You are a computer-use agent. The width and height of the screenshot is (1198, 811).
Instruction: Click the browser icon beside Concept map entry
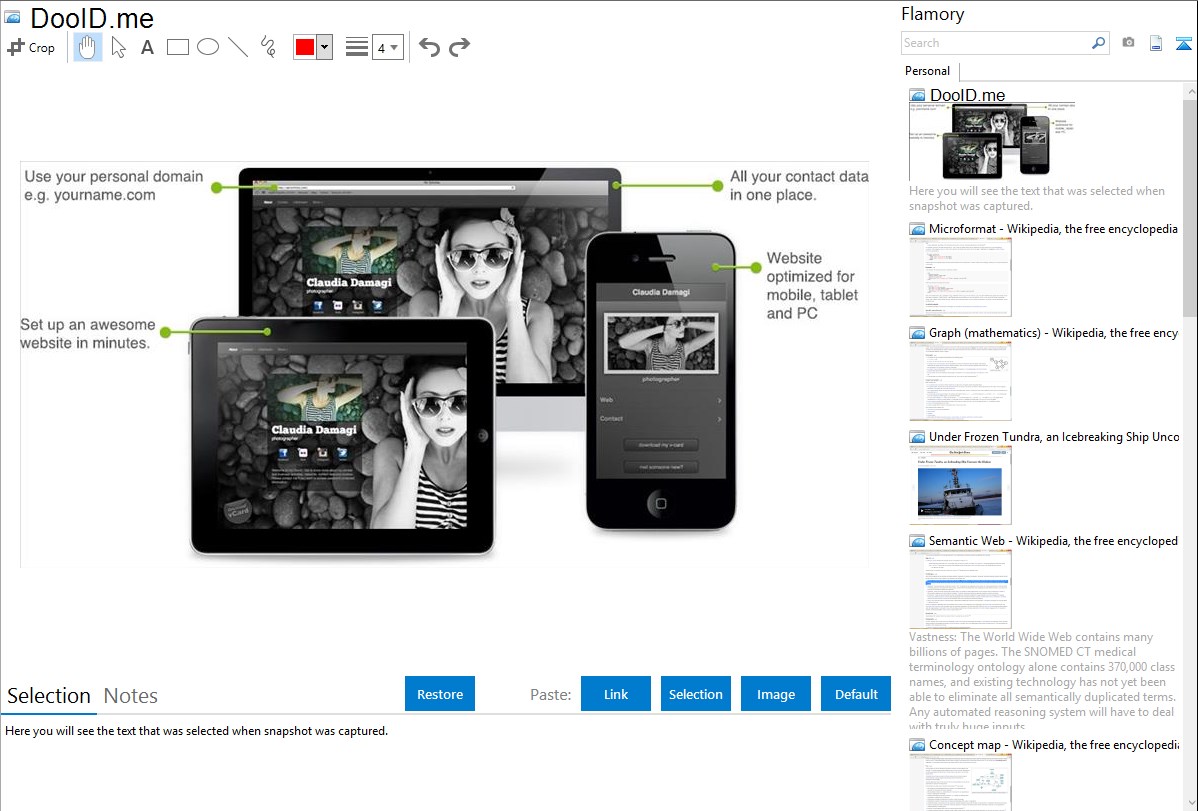(917, 745)
